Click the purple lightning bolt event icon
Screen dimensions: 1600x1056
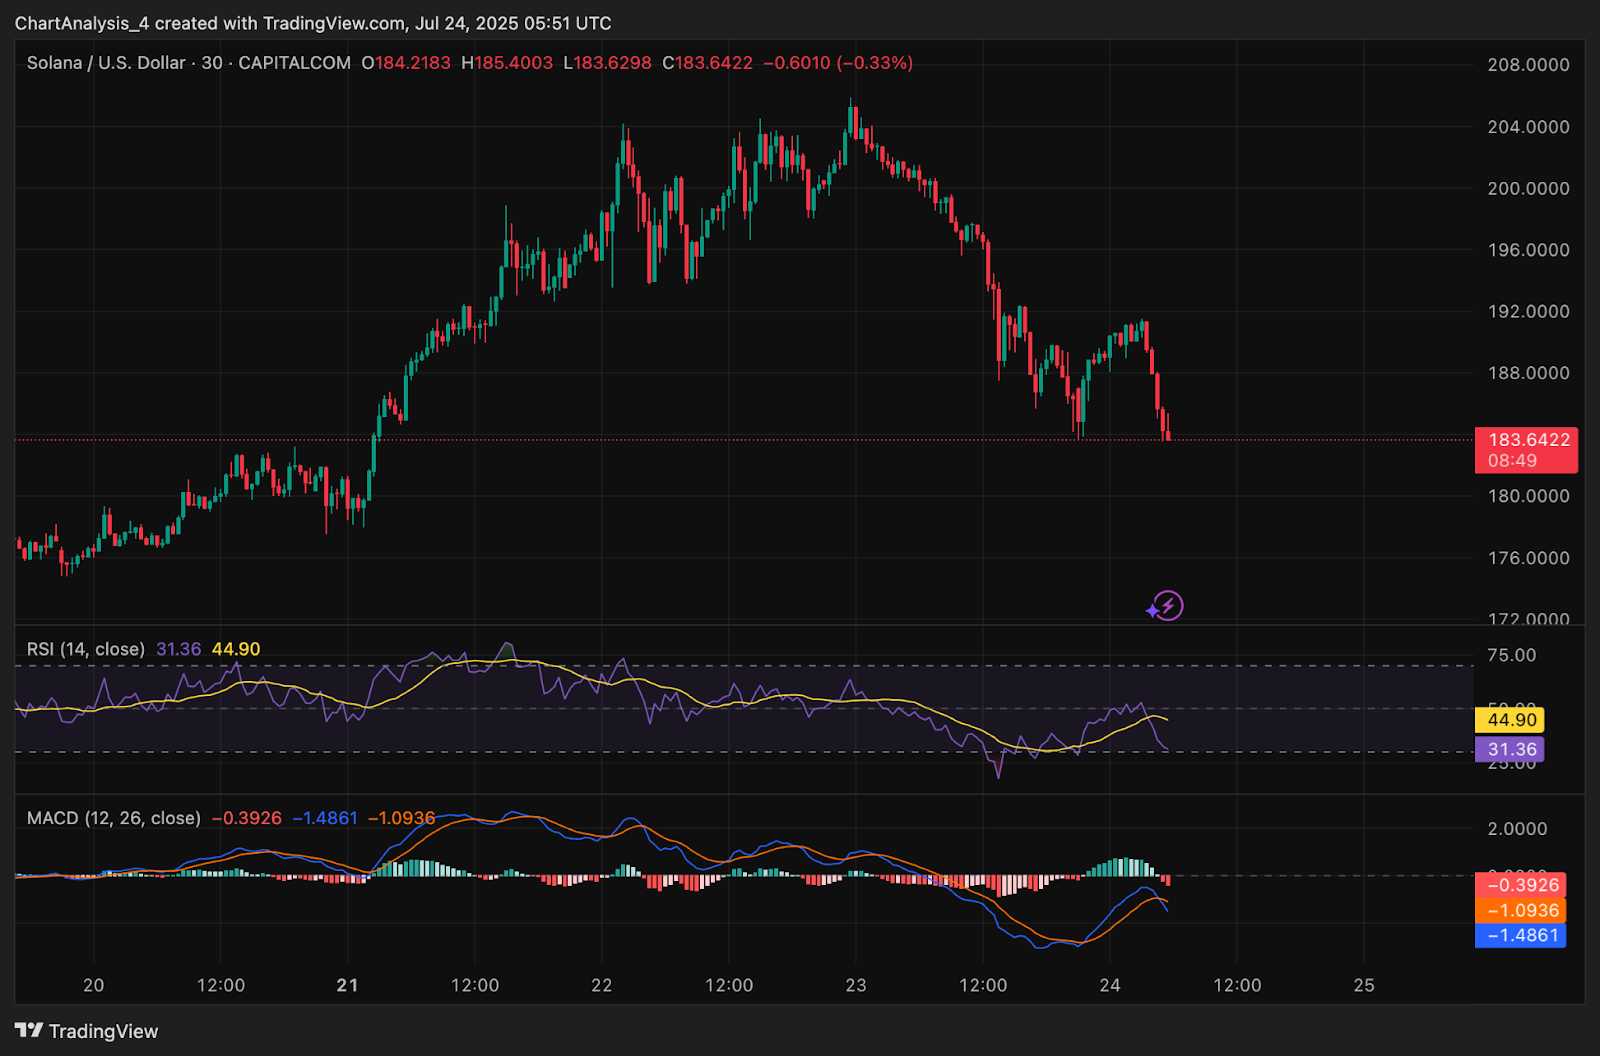click(1165, 606)
